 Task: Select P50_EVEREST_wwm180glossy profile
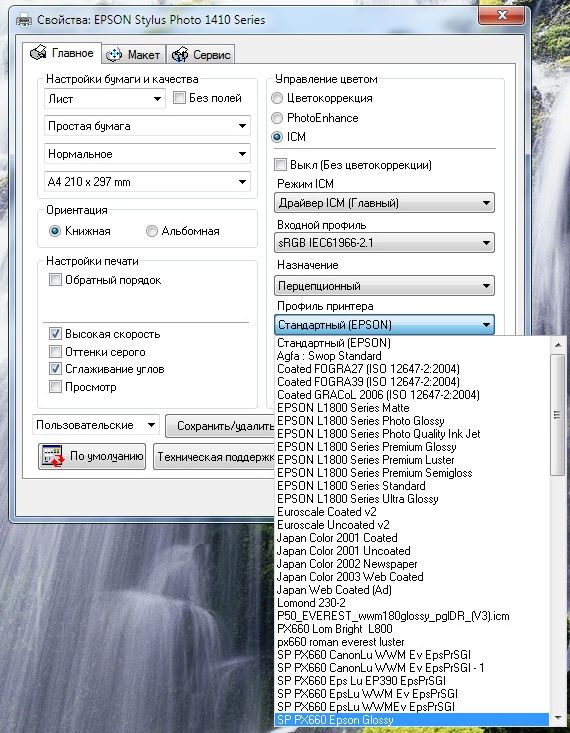(412, 616)
